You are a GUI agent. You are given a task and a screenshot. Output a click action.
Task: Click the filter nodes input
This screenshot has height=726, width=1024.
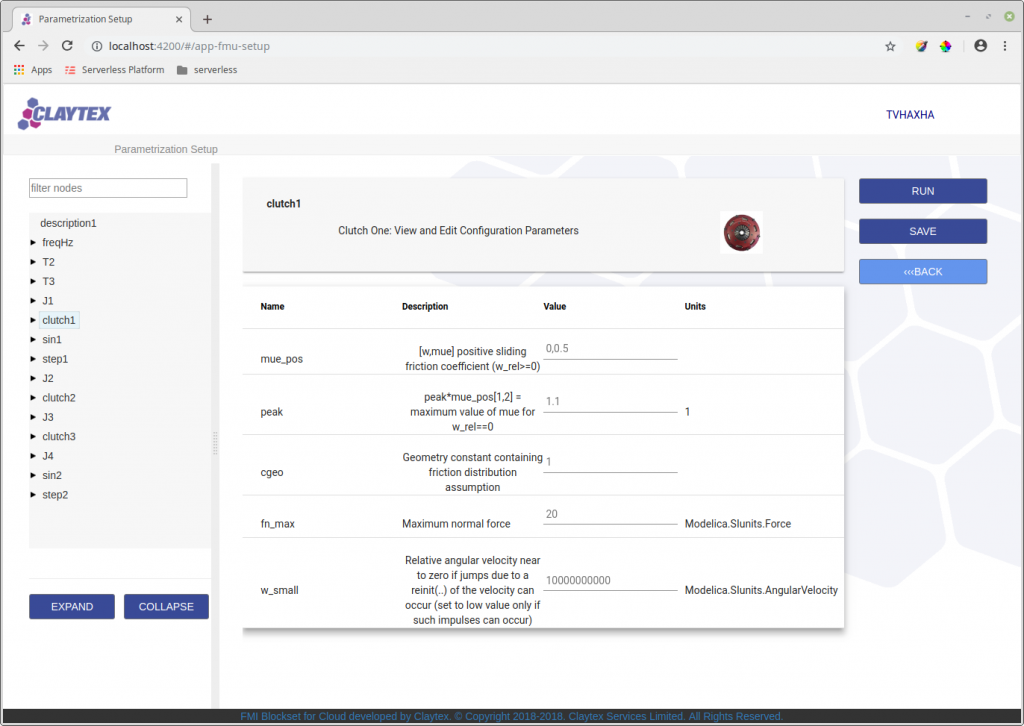[108, 188]
